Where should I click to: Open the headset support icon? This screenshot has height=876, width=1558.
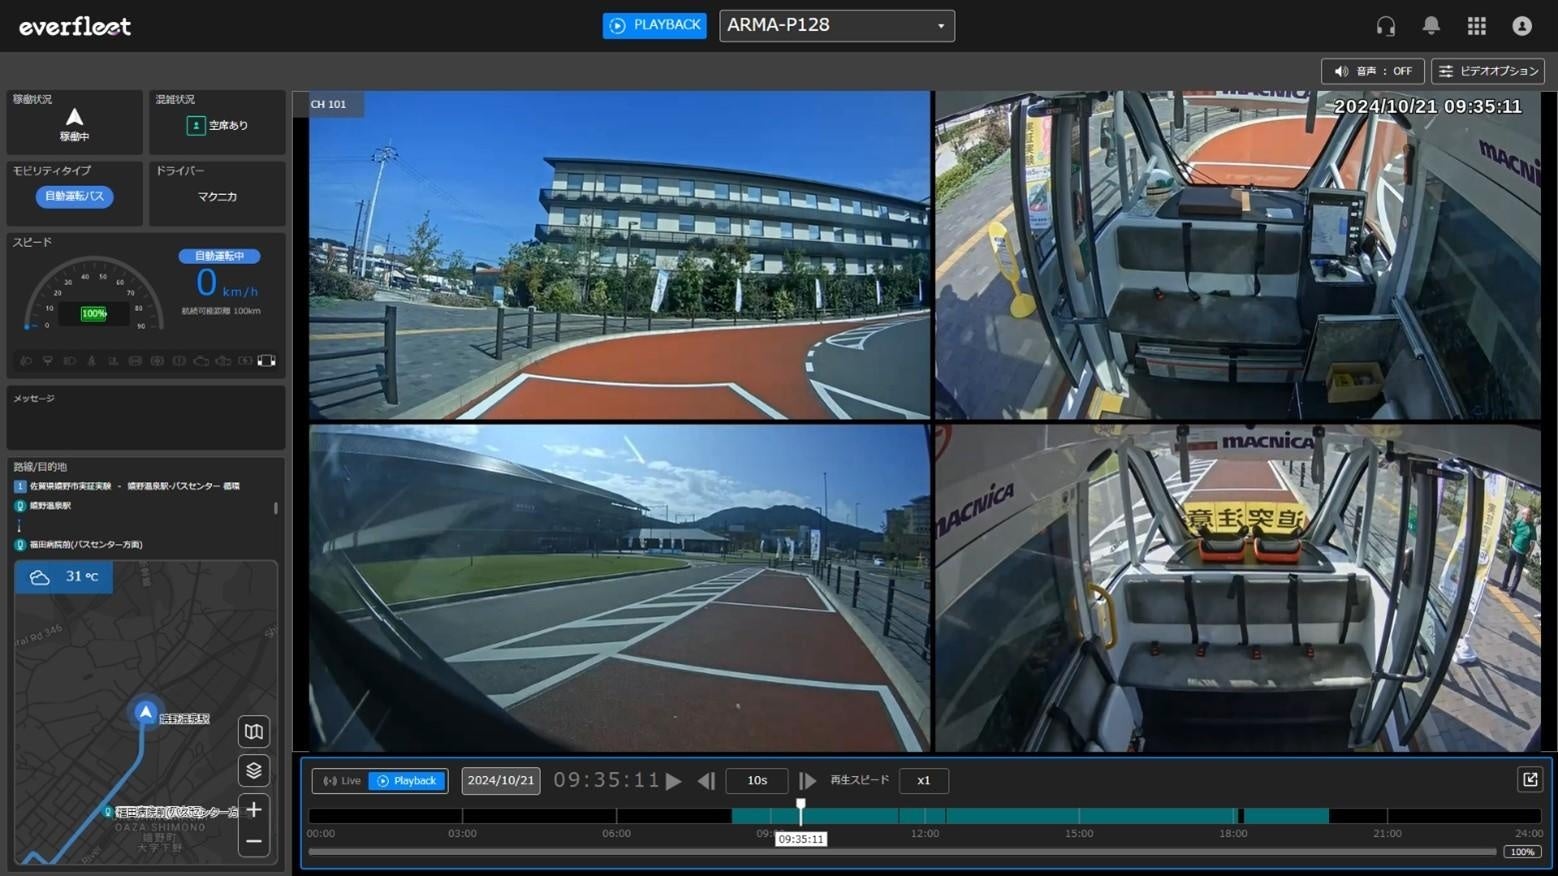[1385, 26]
